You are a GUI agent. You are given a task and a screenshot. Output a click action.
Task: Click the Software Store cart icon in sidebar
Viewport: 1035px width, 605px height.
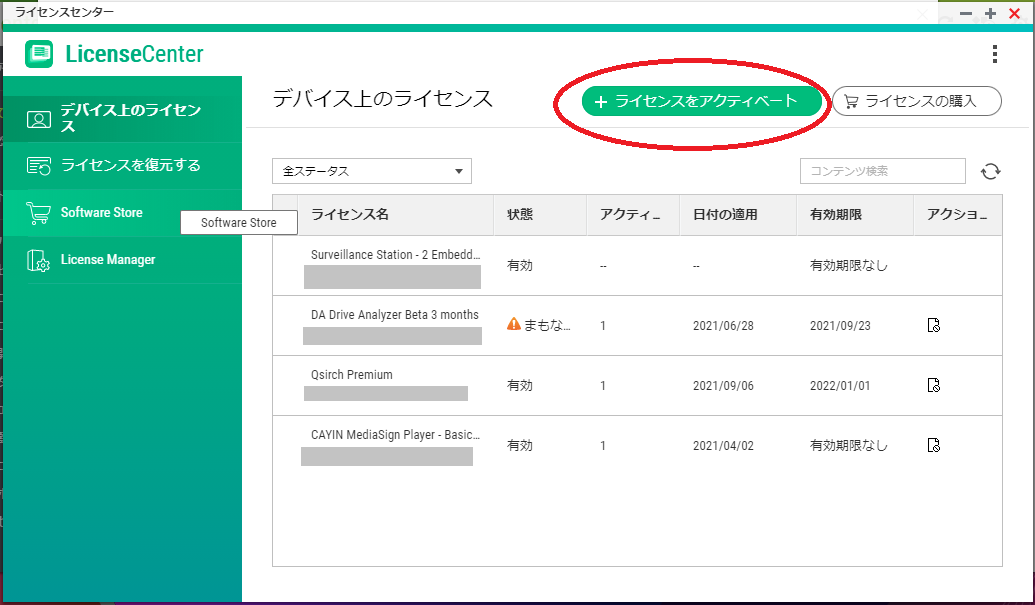tap(38, 213)
